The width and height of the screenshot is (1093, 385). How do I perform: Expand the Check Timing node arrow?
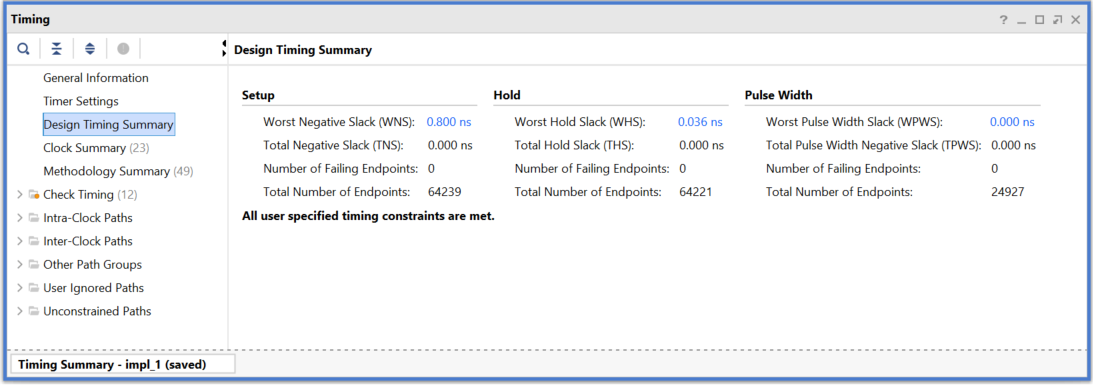(20, 195)
